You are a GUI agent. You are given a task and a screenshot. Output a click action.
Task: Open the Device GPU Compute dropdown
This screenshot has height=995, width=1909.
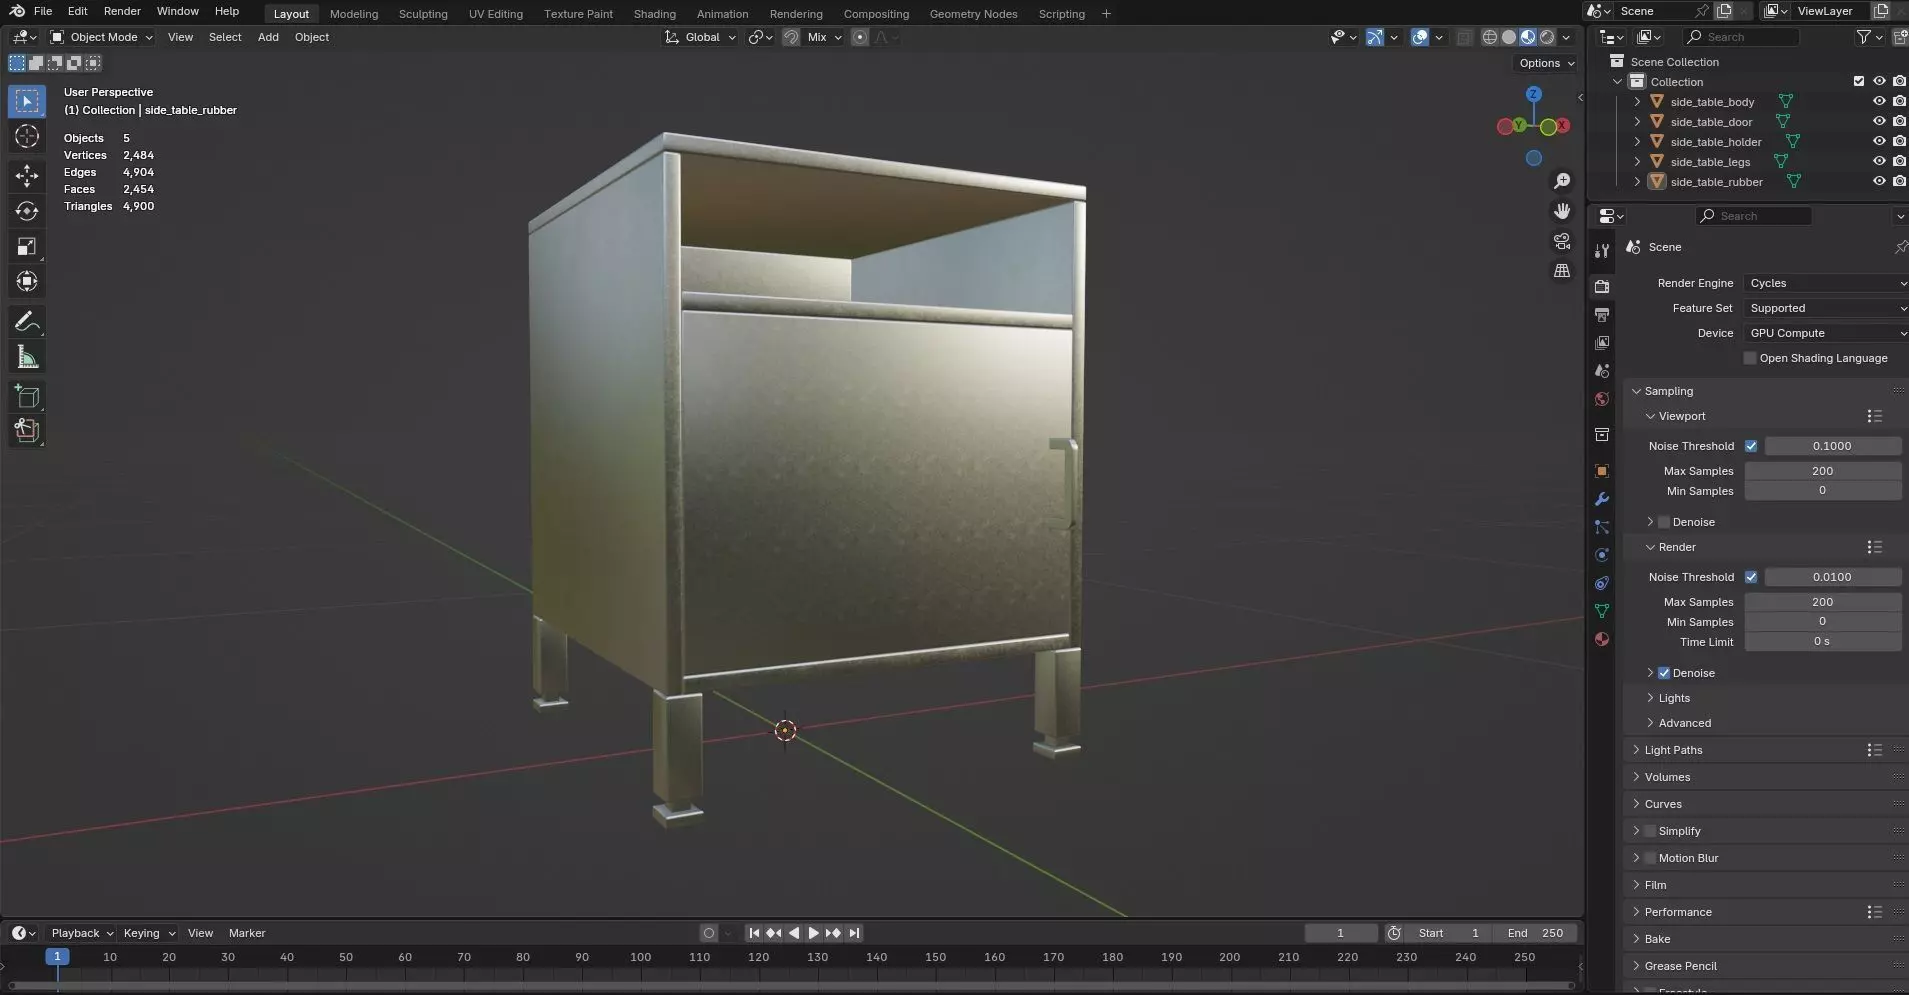[x=1825, y=333]
